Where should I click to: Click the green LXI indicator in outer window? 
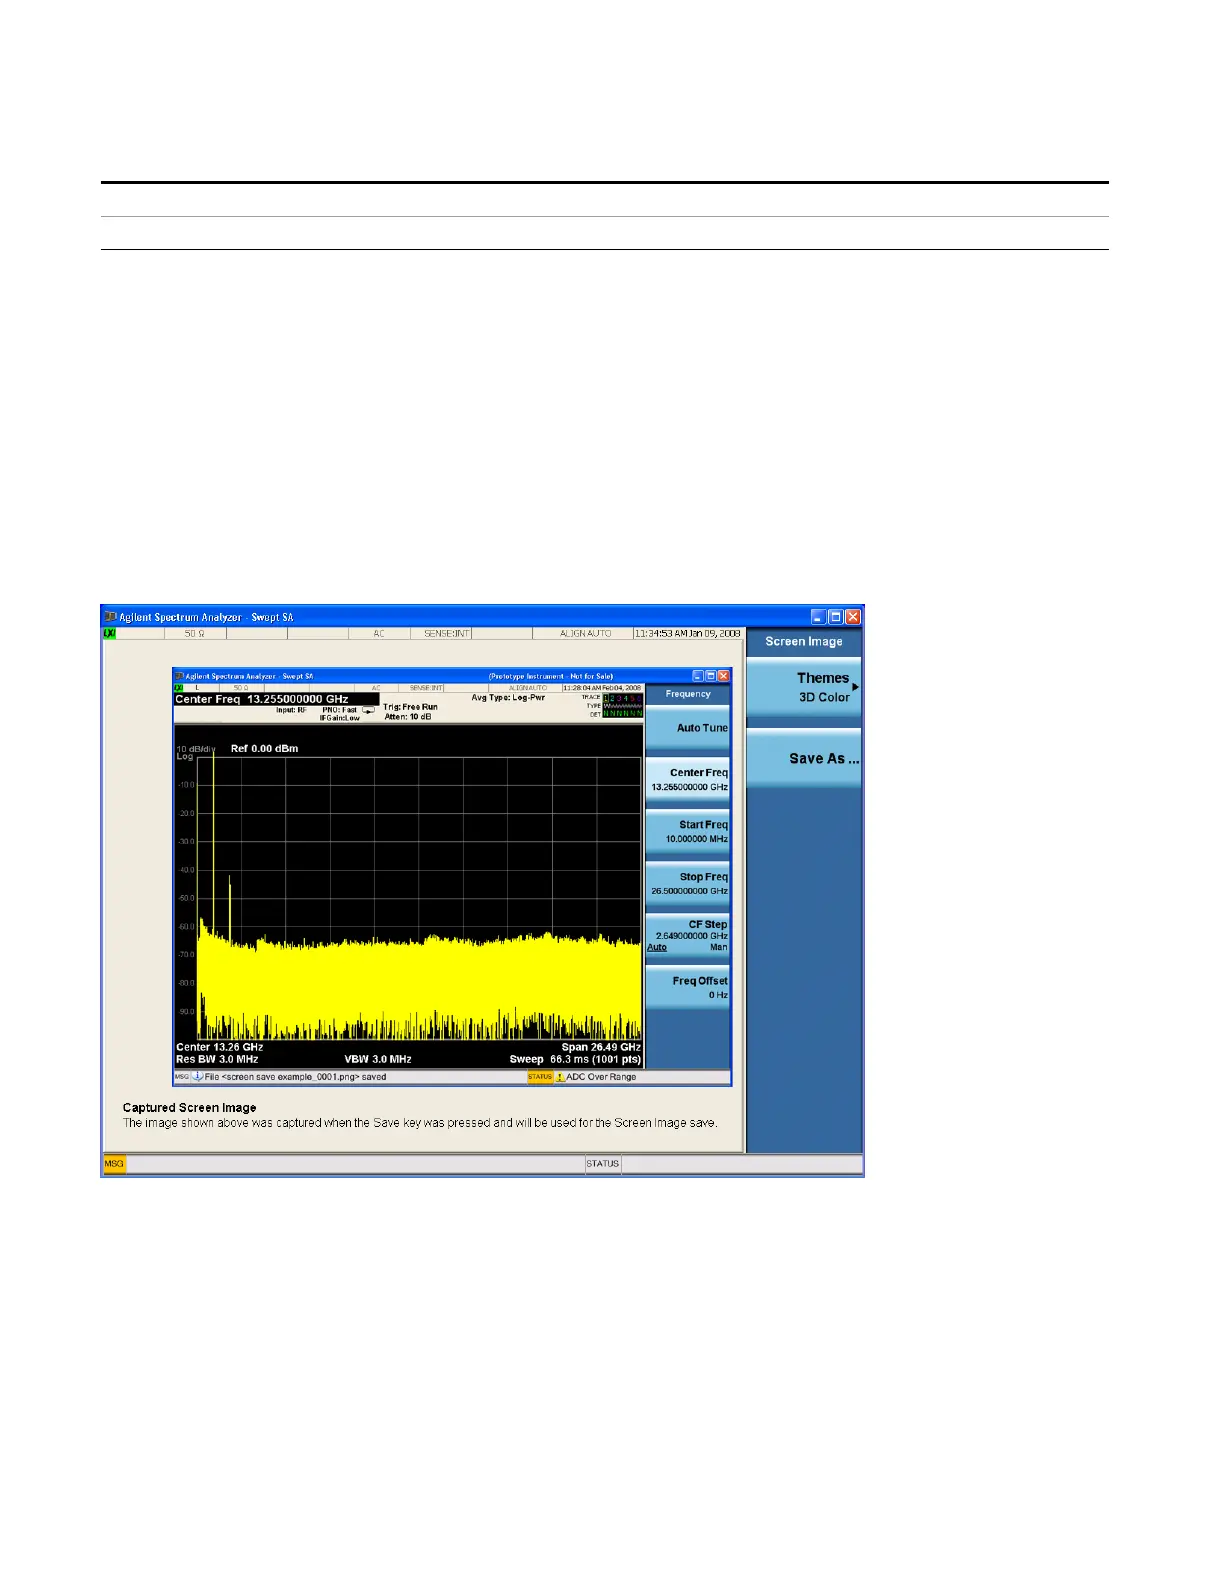point(109,634)
